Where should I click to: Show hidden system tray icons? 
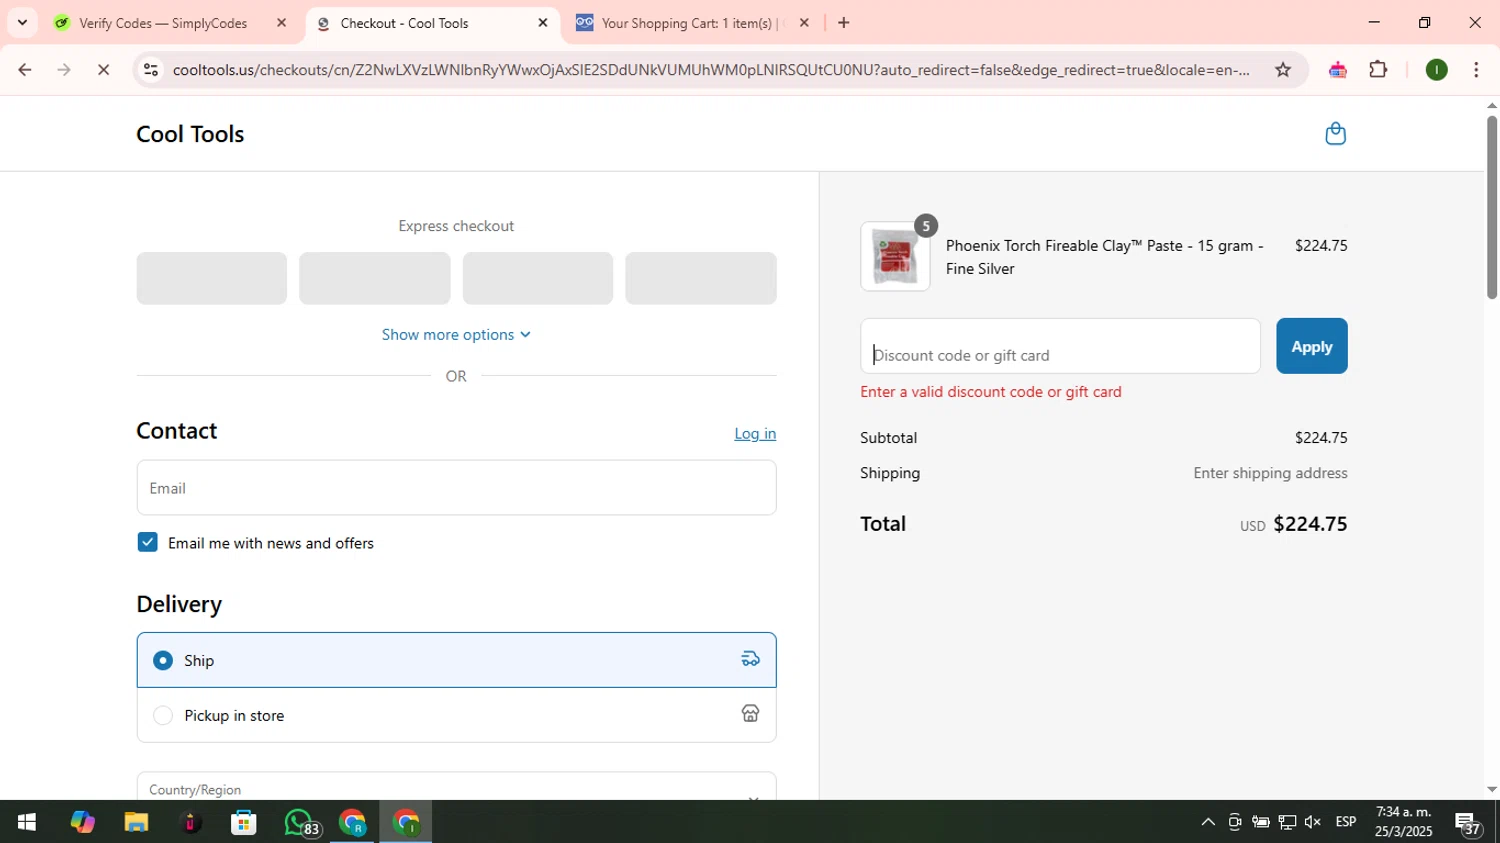click(1208, 822)
